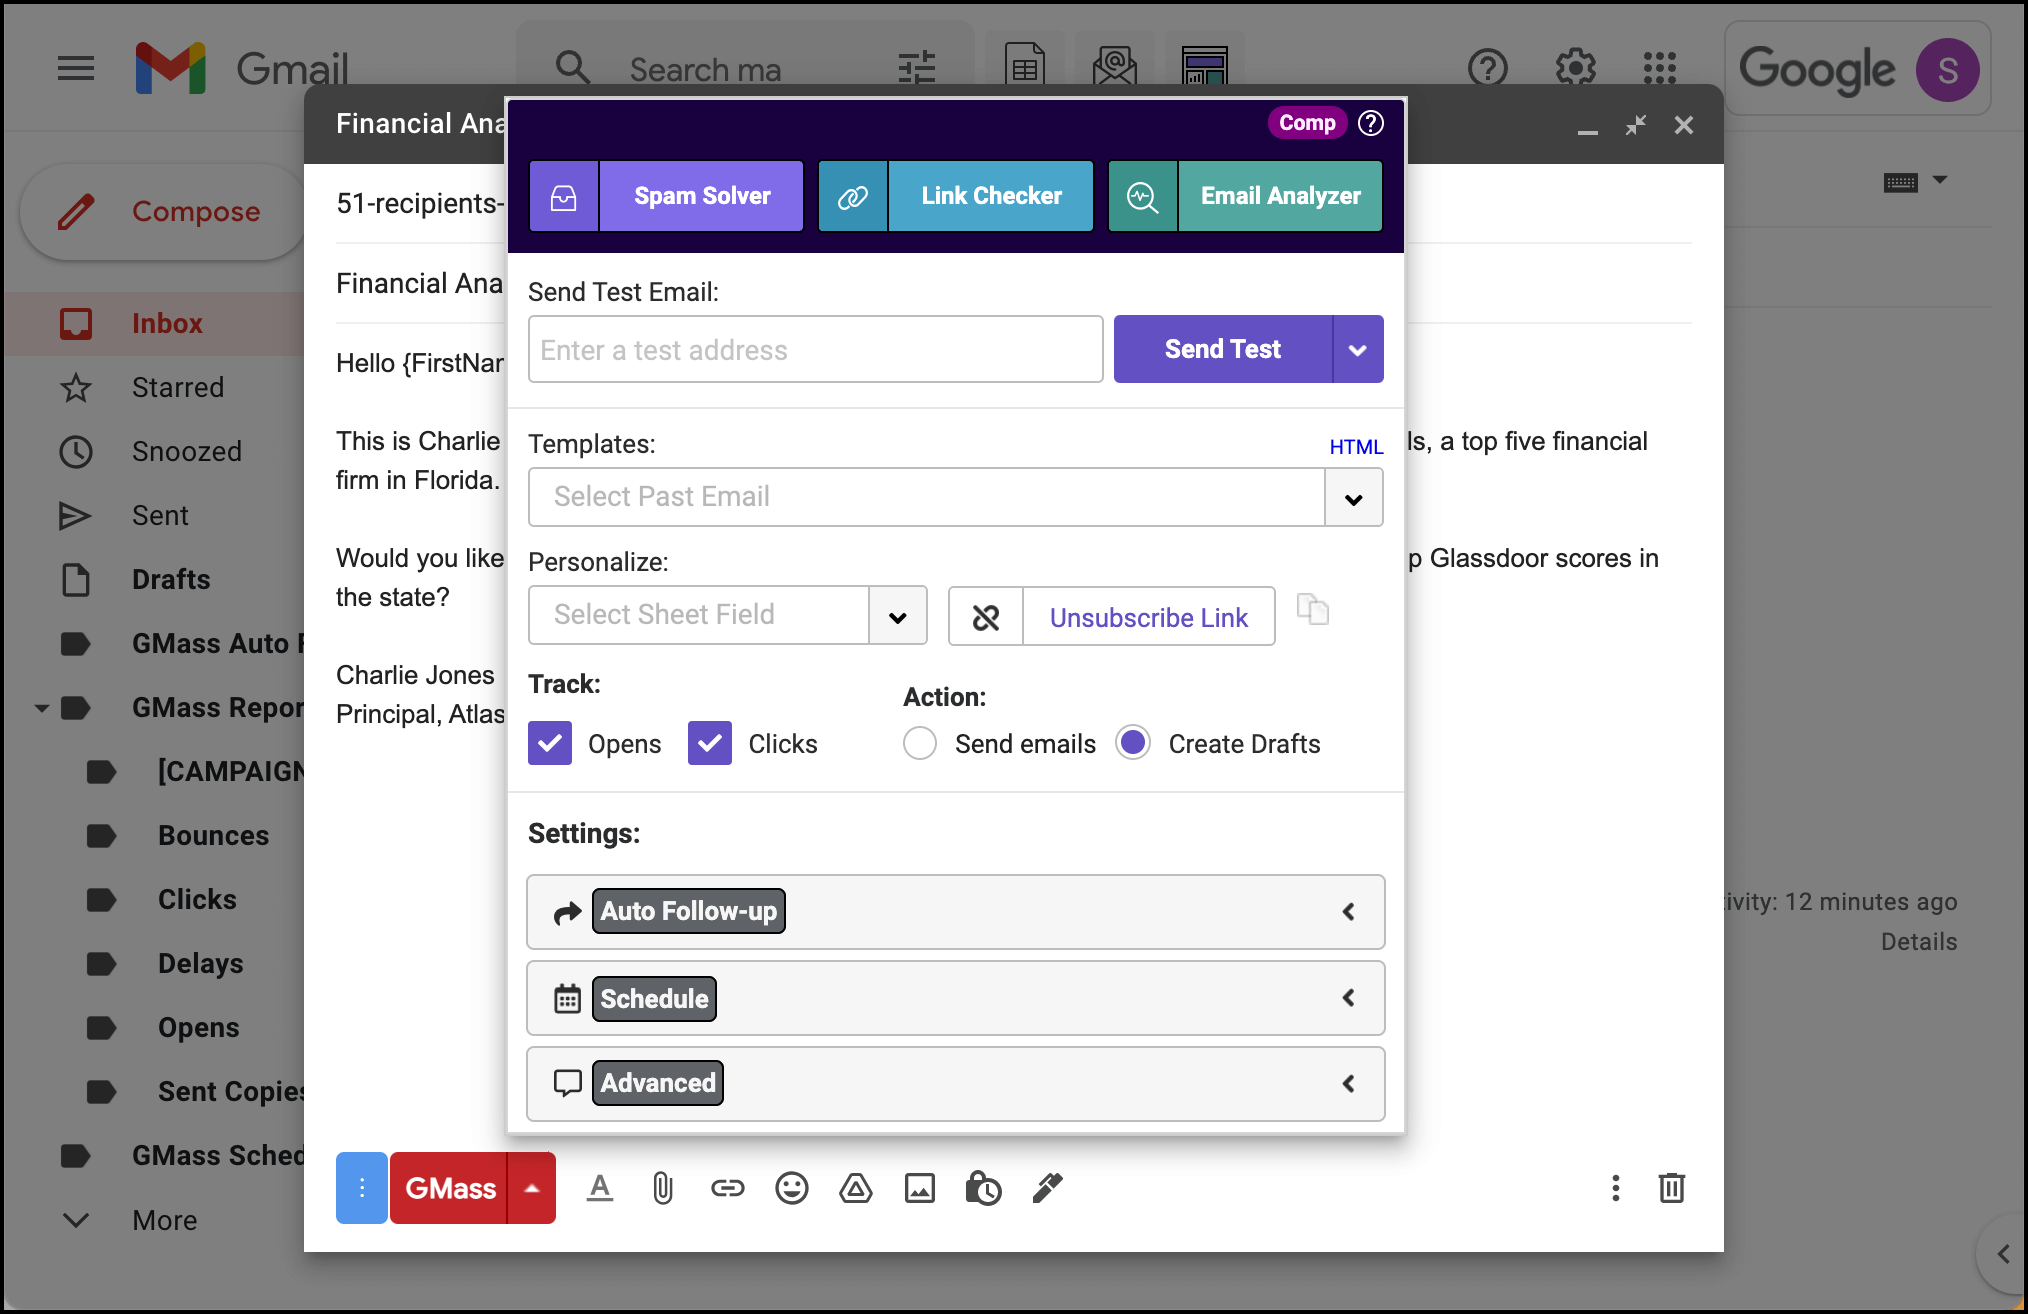
Task: Uncheck the Opens tracking checkbox
Action: [x=550, y=743]
